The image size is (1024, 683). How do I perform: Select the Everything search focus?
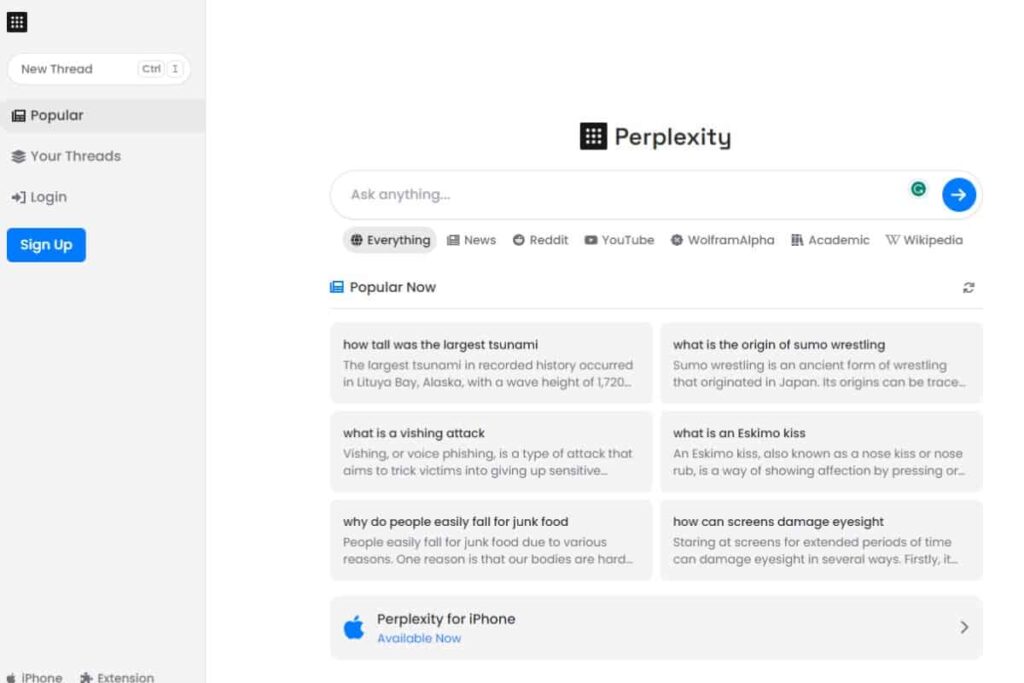pos(390,240)
